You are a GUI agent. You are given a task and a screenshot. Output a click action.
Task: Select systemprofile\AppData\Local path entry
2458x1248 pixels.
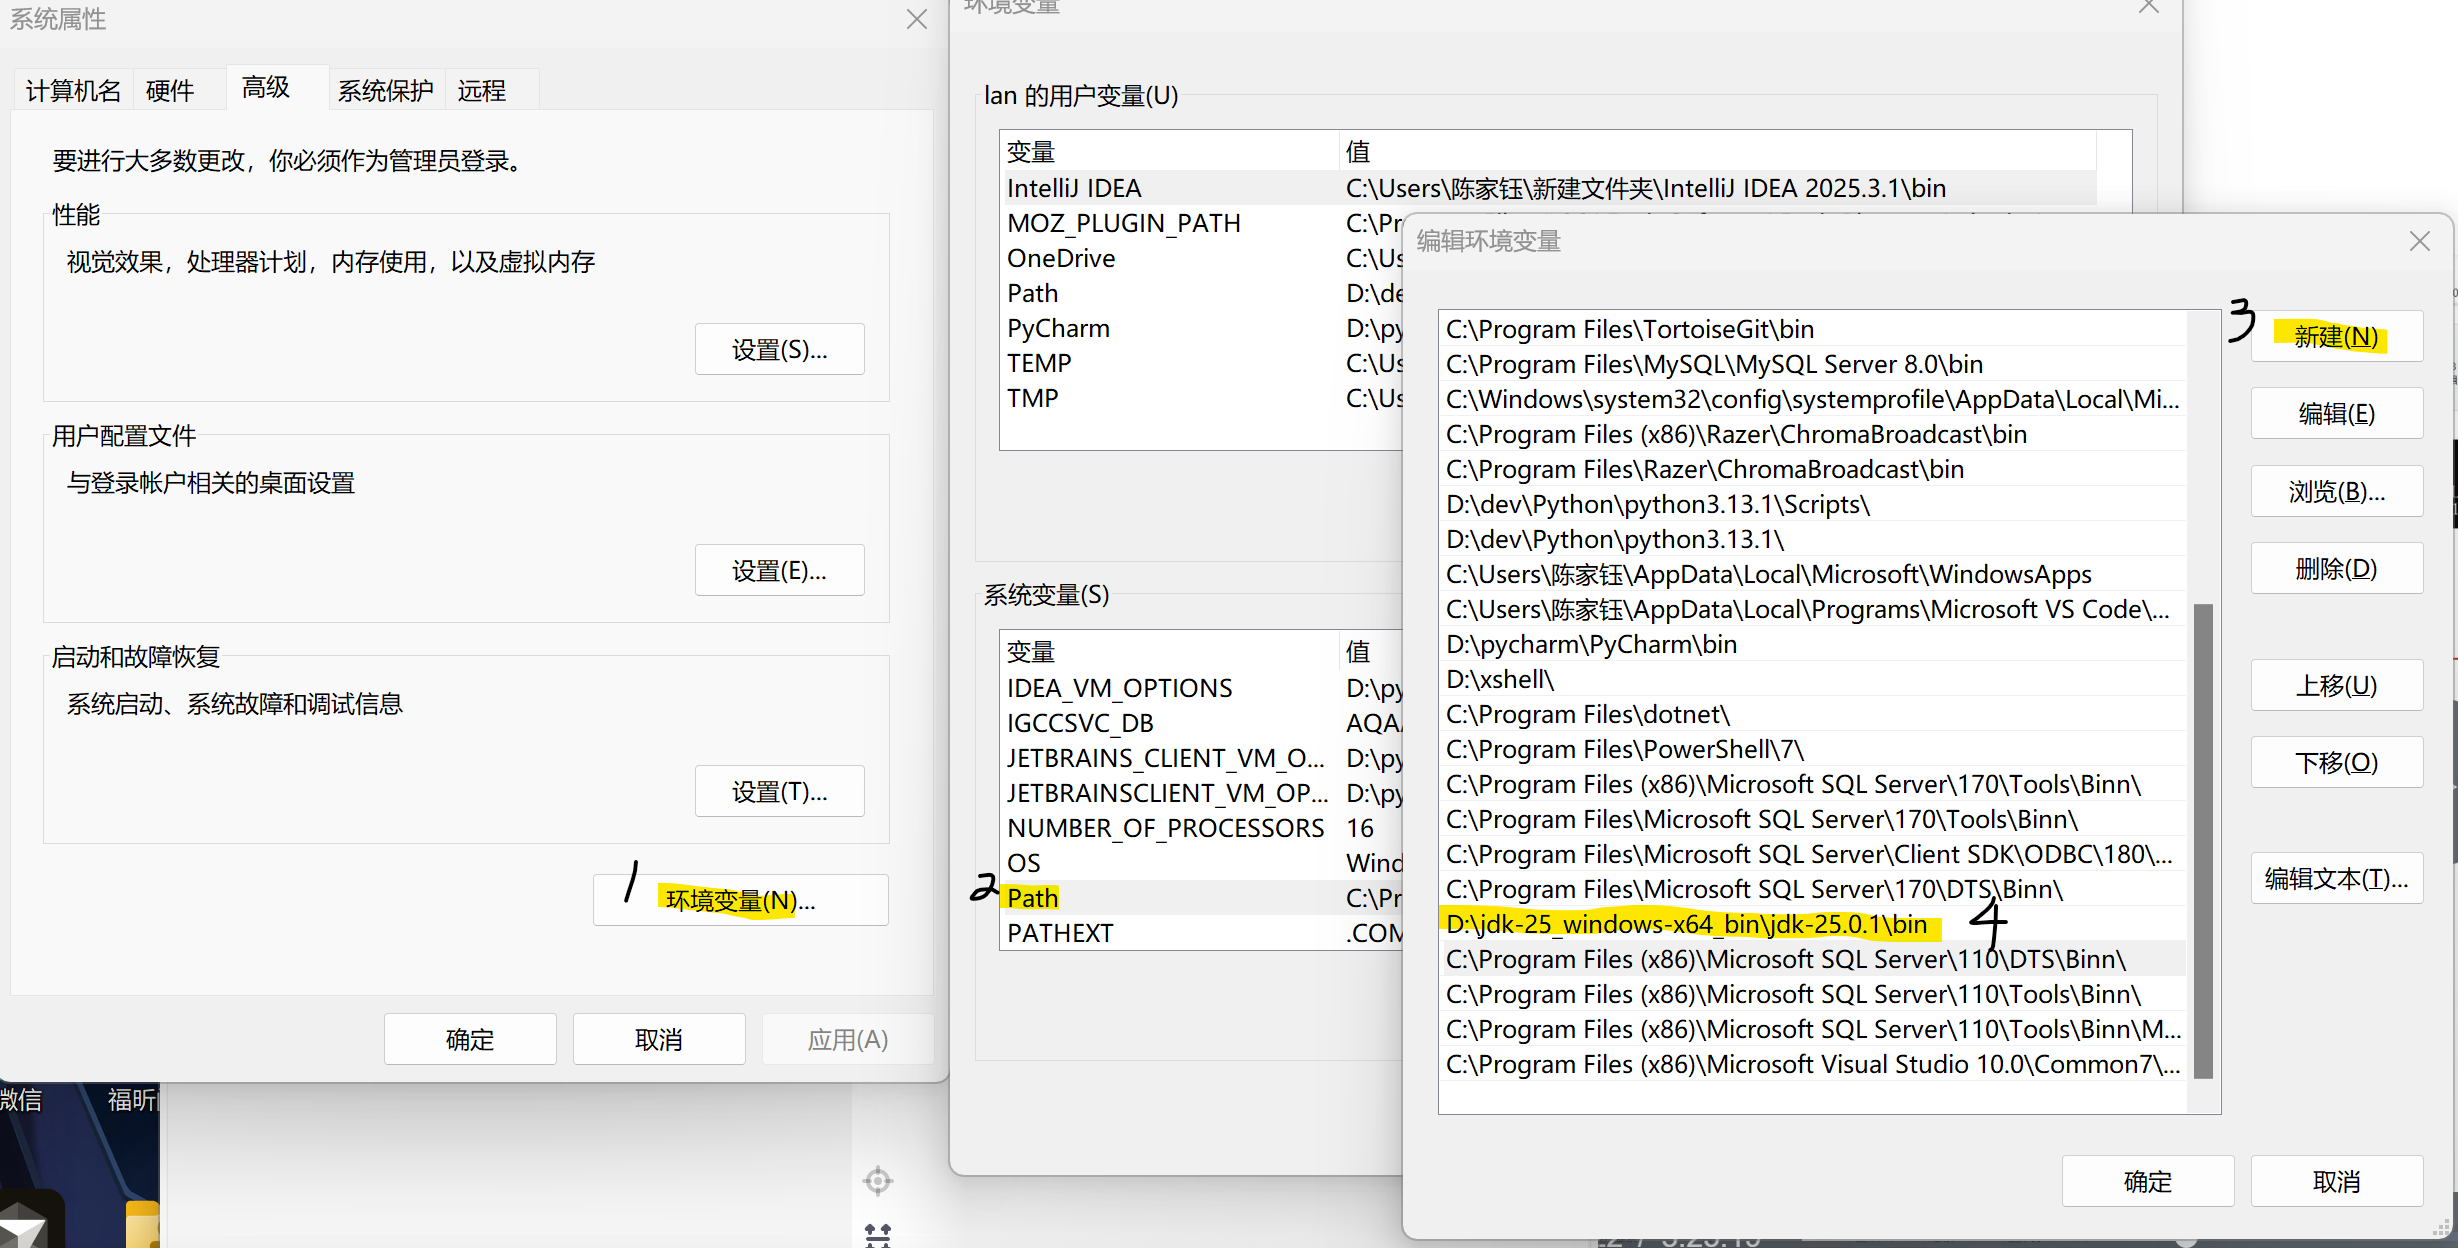[1813, 399]
